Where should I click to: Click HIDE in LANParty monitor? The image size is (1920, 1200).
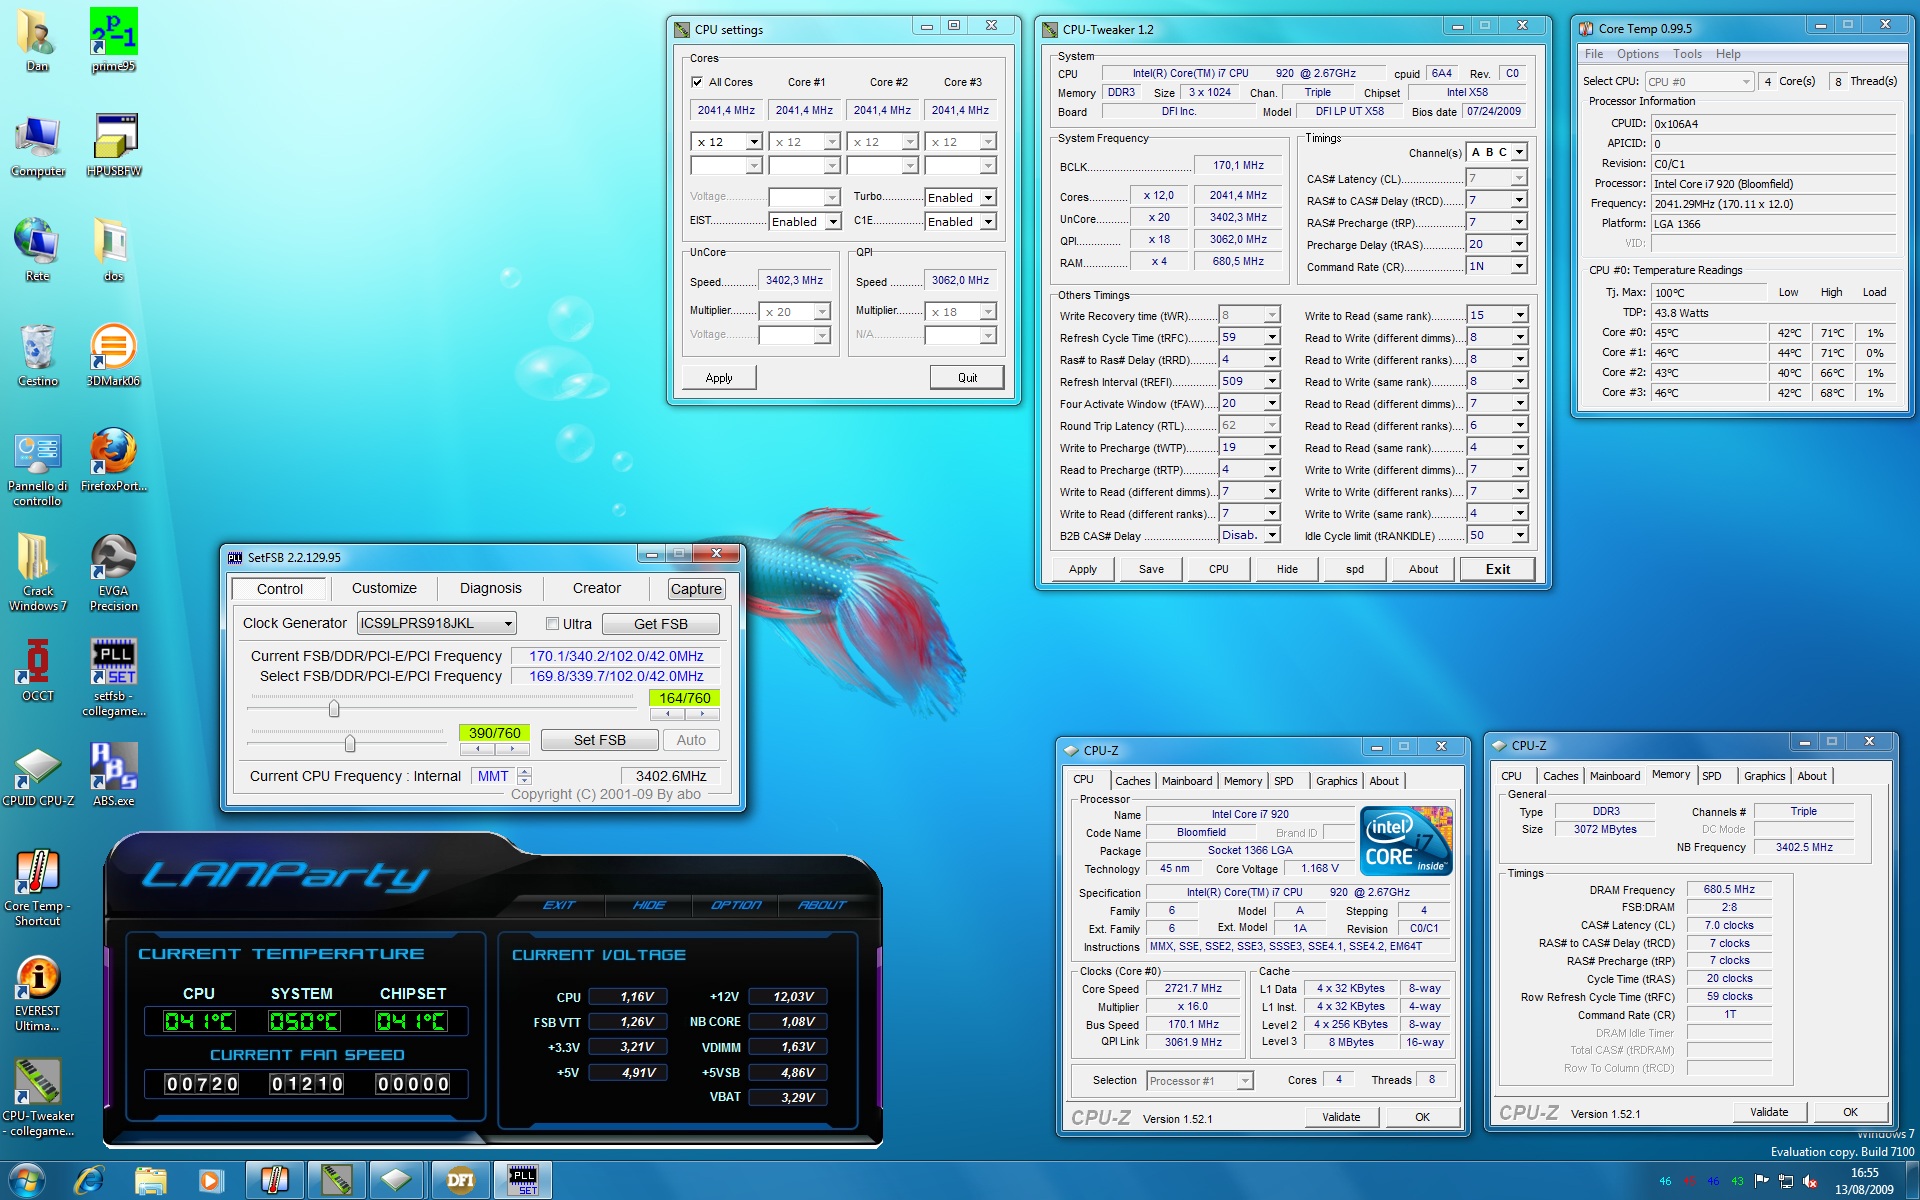click(x=649, y=905)
